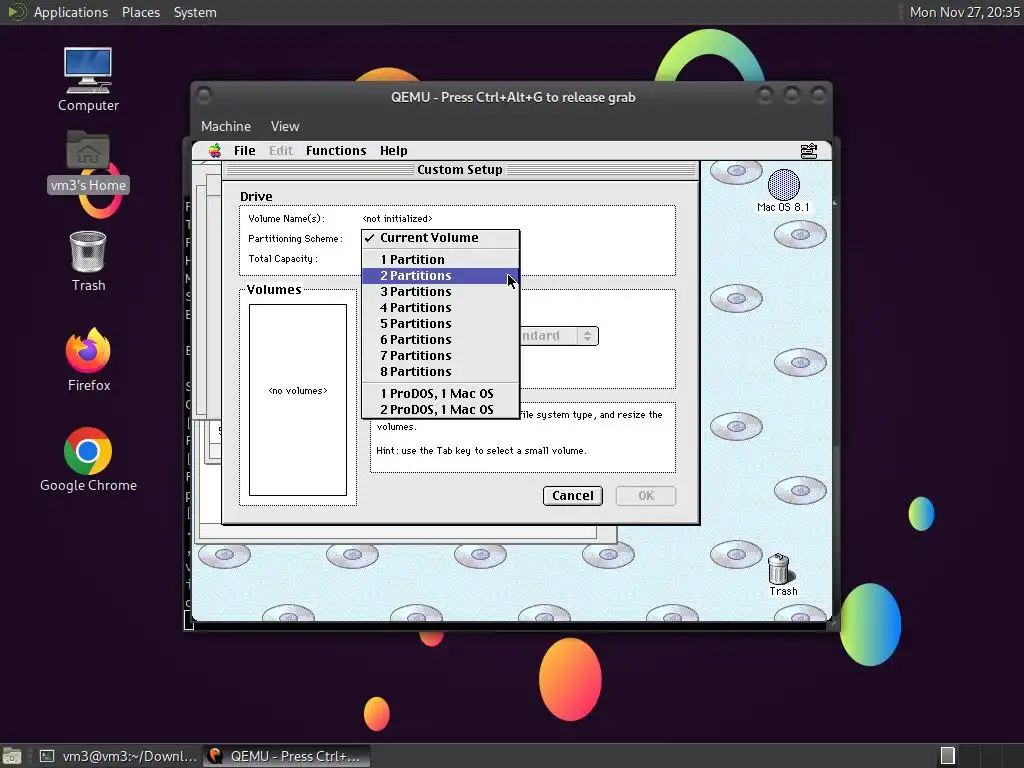Click the workspace switcher icon in bottom panel
The height and width of the screenshot is (768, 1024).
(x=948, y=756)
